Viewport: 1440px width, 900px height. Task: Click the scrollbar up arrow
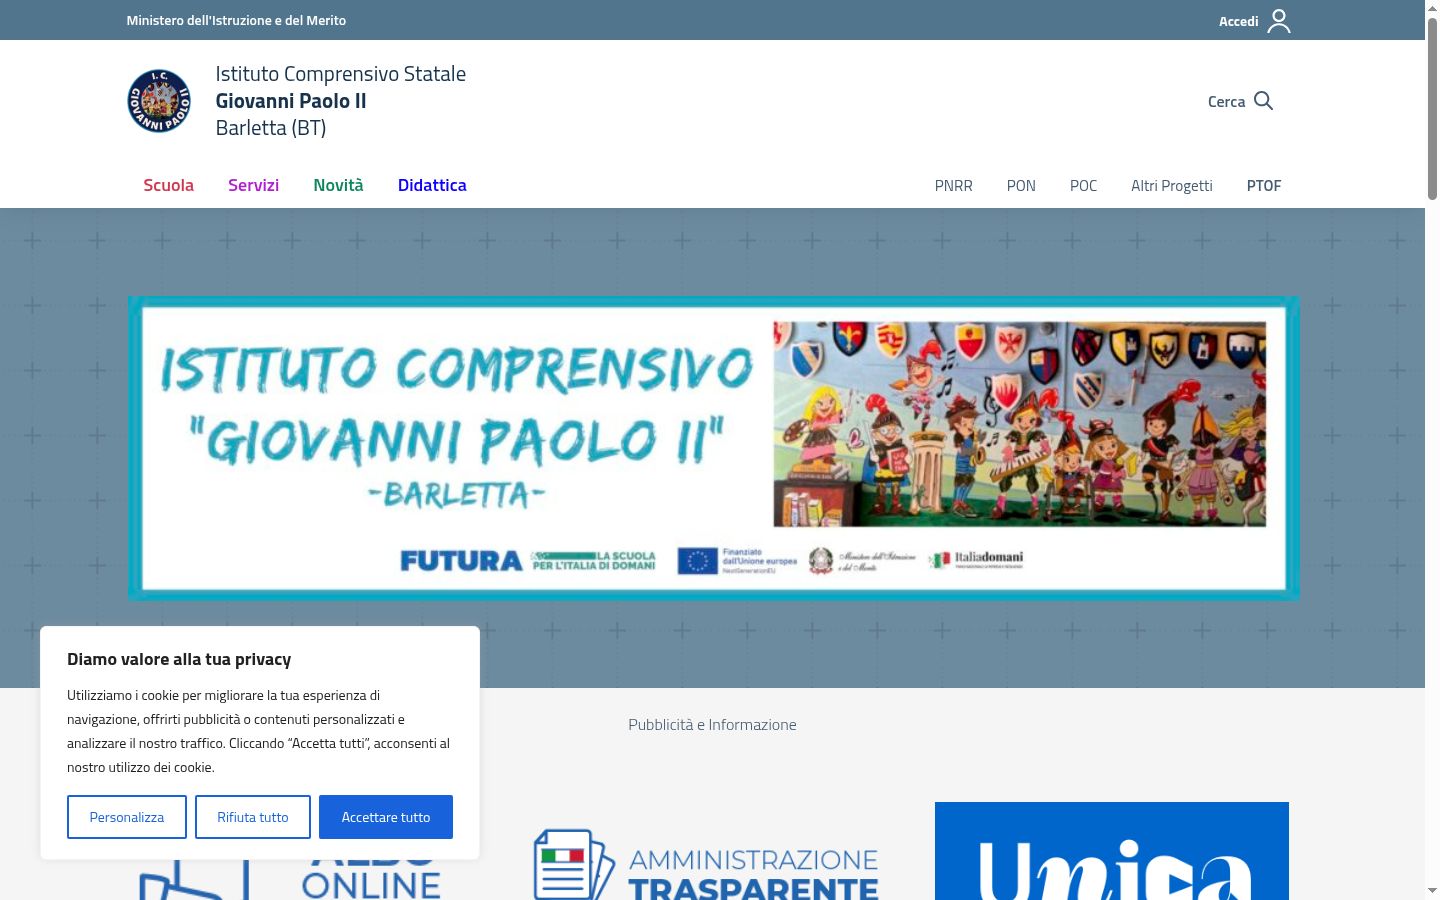[x=1432, y=8]
